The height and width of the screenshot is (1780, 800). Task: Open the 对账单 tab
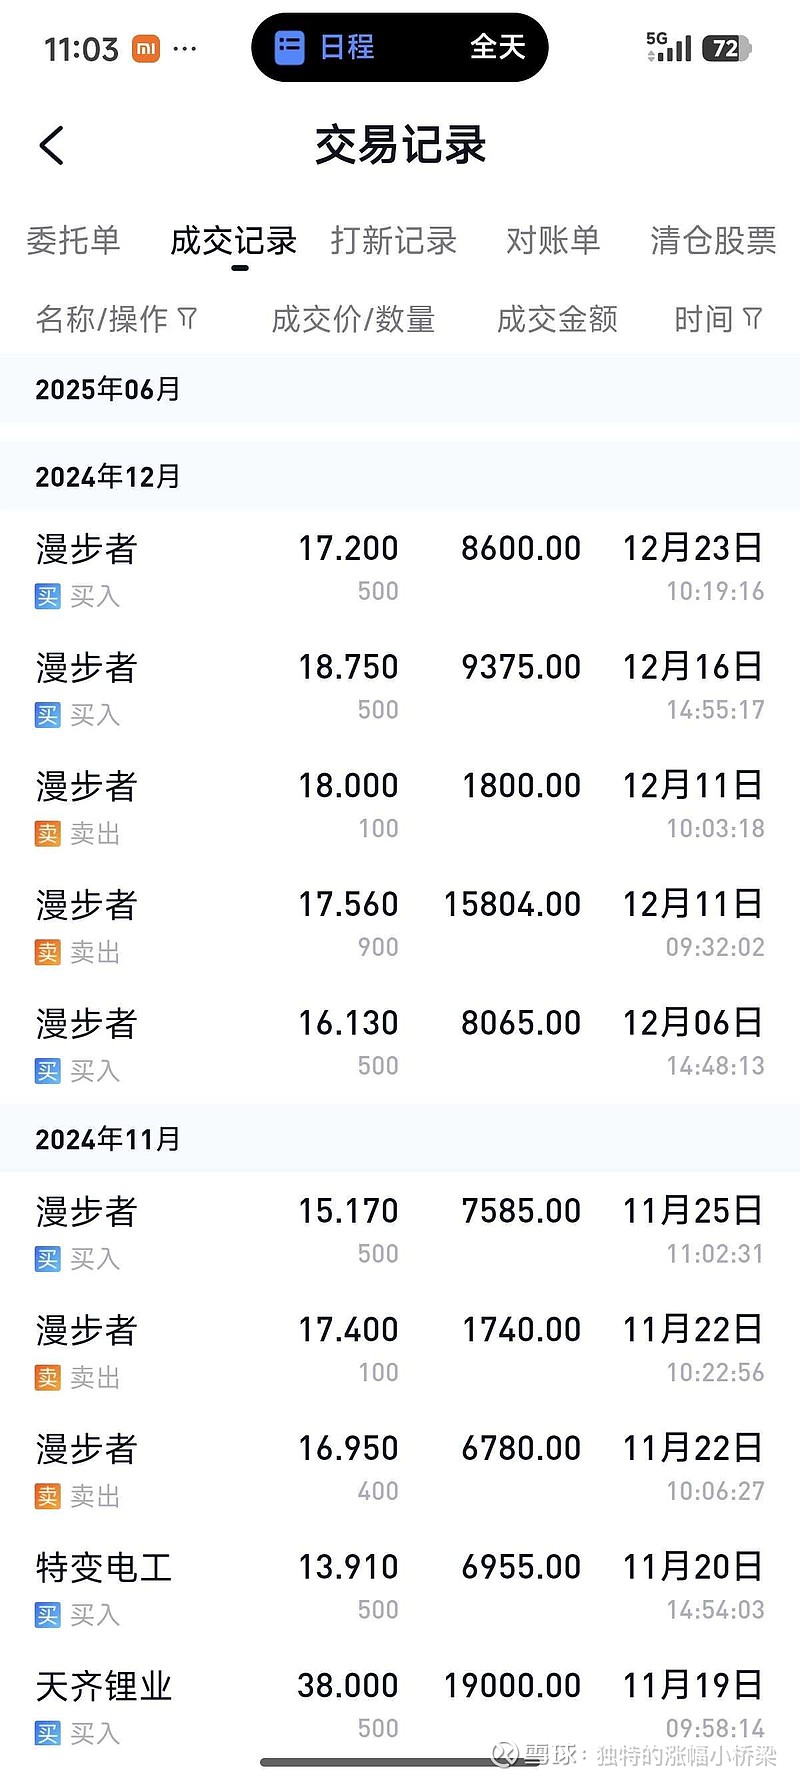pos(553,240)
